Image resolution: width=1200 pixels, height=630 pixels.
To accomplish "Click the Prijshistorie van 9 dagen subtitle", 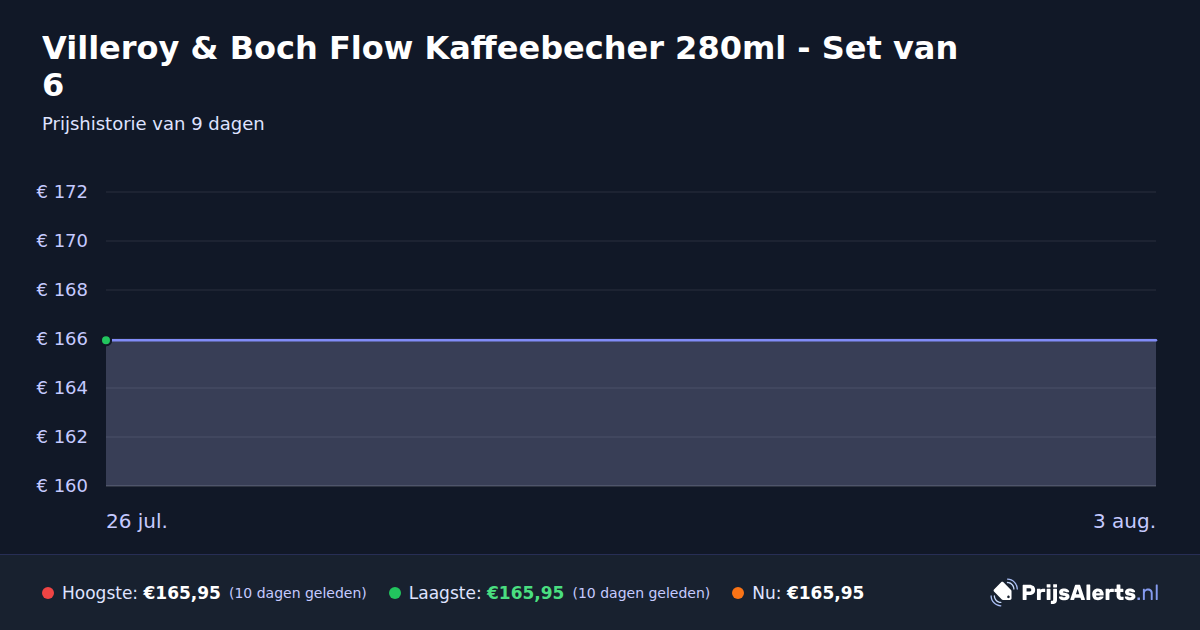I will 153,124.
